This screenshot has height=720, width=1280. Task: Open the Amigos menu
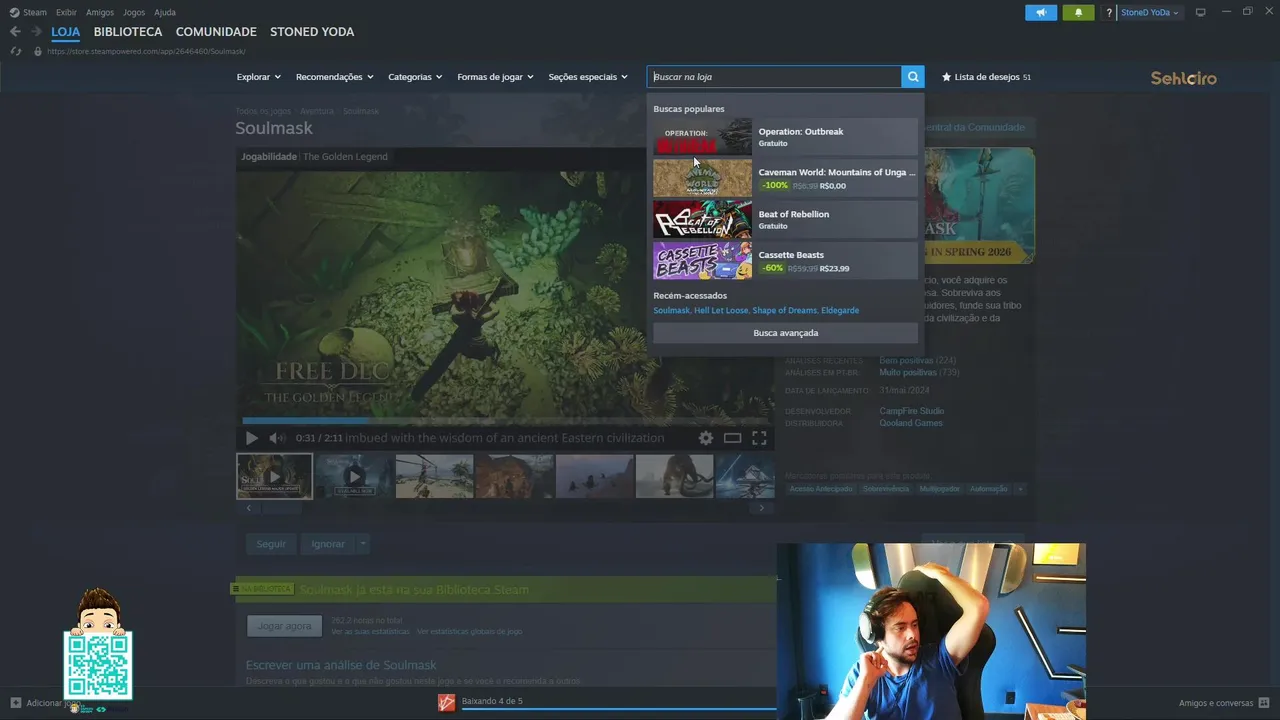point(100,12)
